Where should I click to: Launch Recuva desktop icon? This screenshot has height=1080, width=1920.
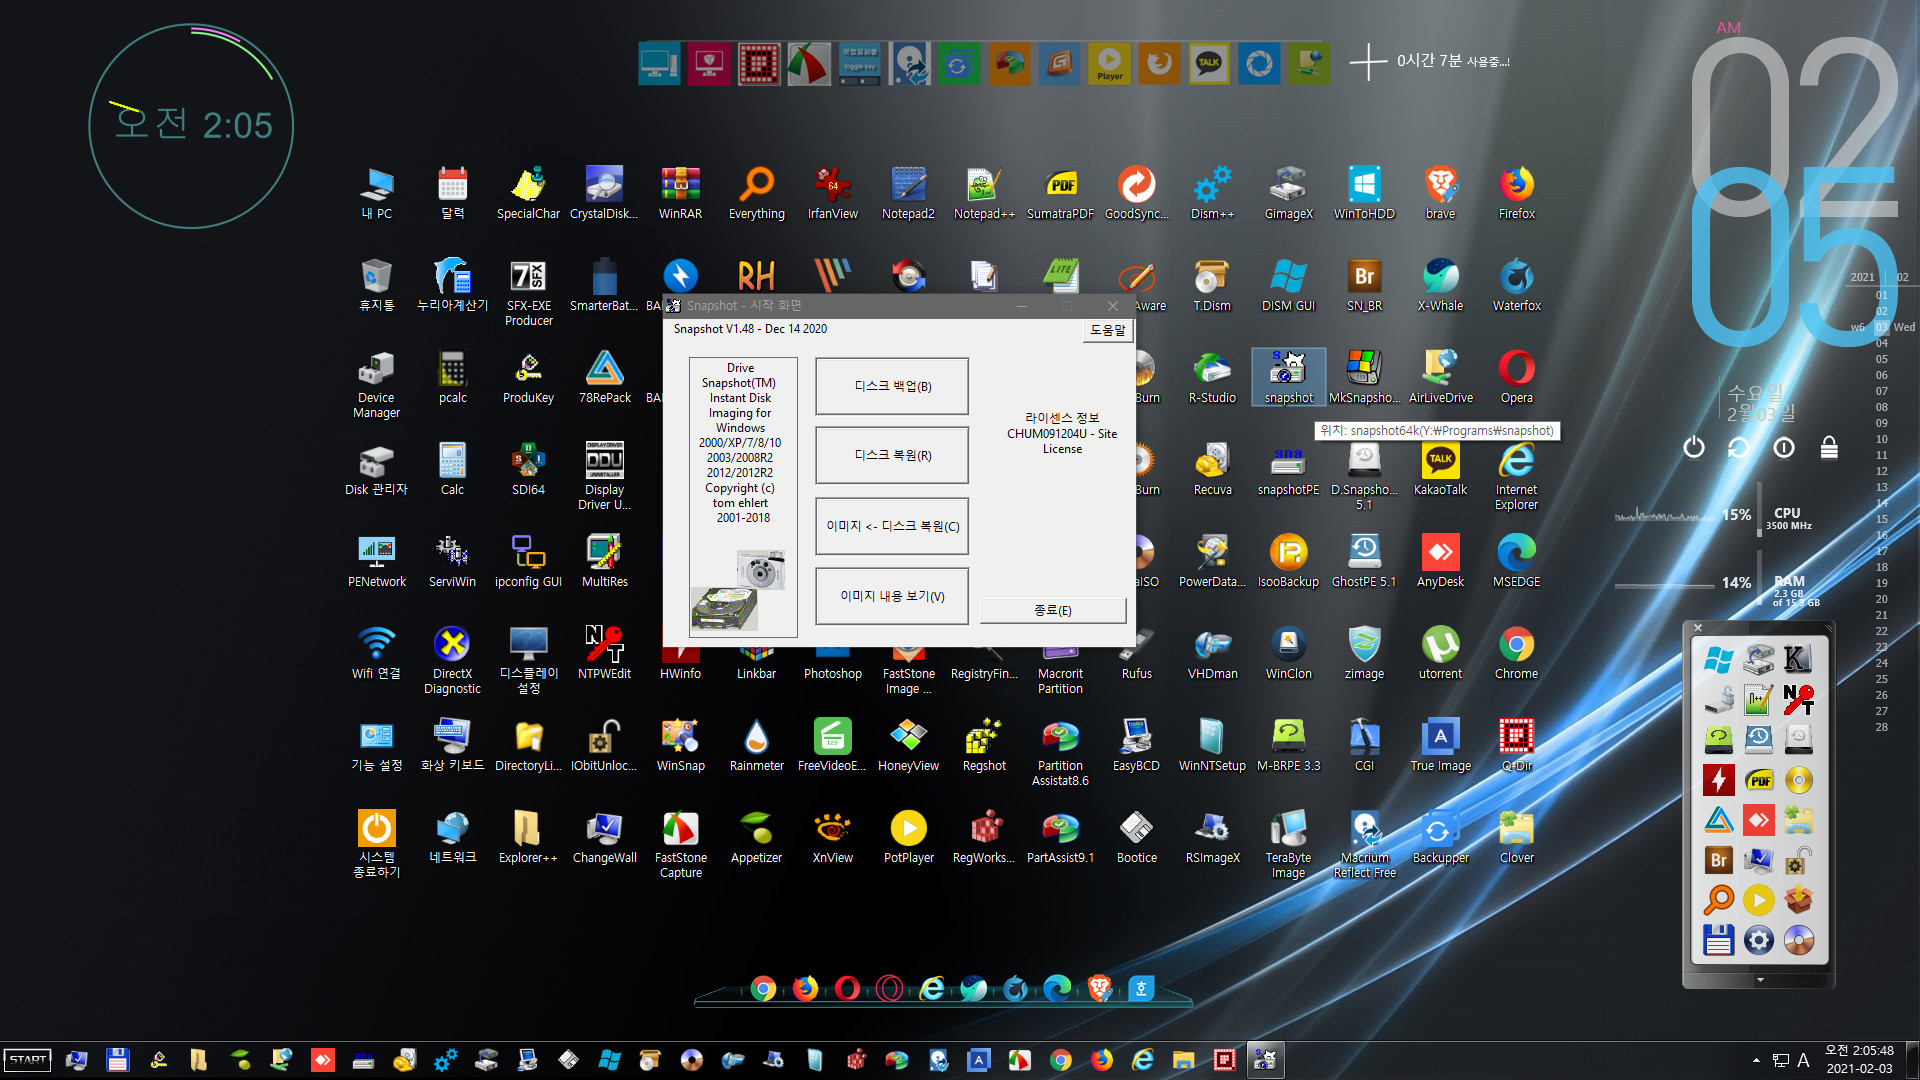point(1212,469)
